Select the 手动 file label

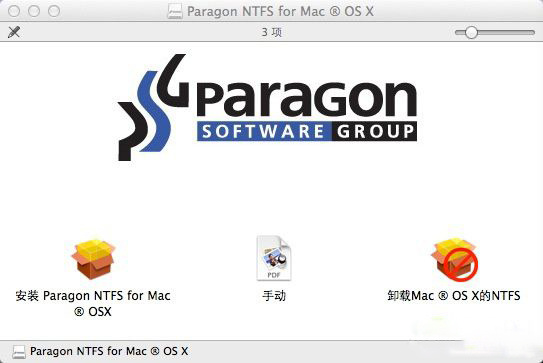[274, 296]
